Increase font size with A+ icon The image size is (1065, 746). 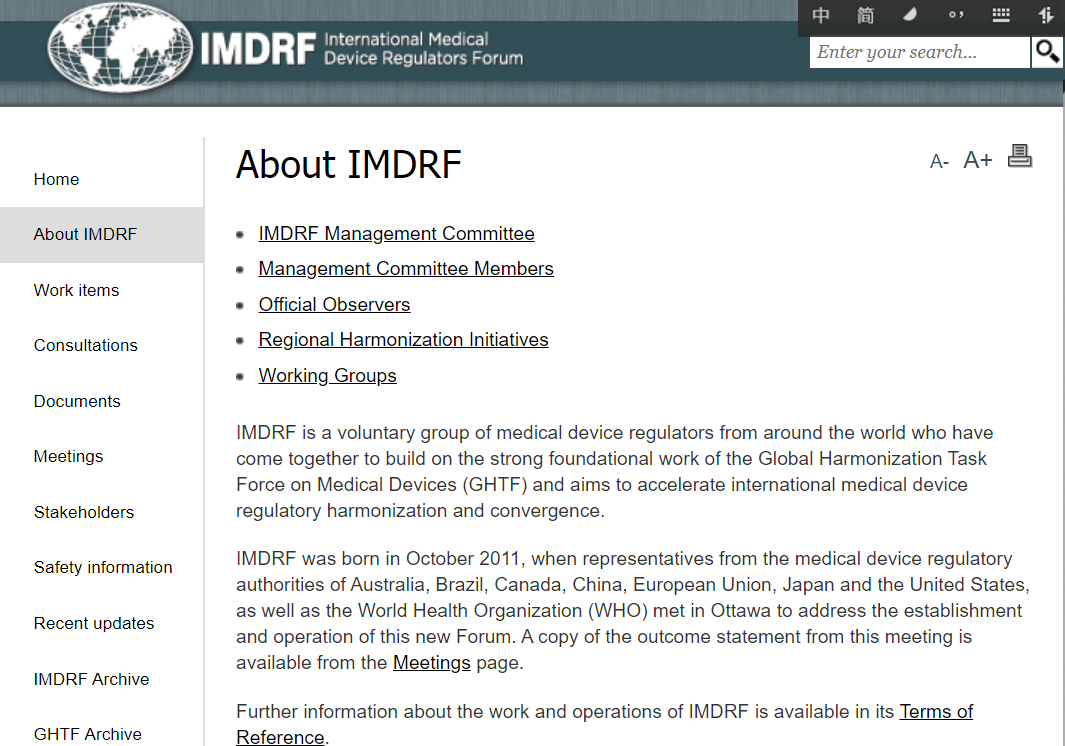[977, 160]
